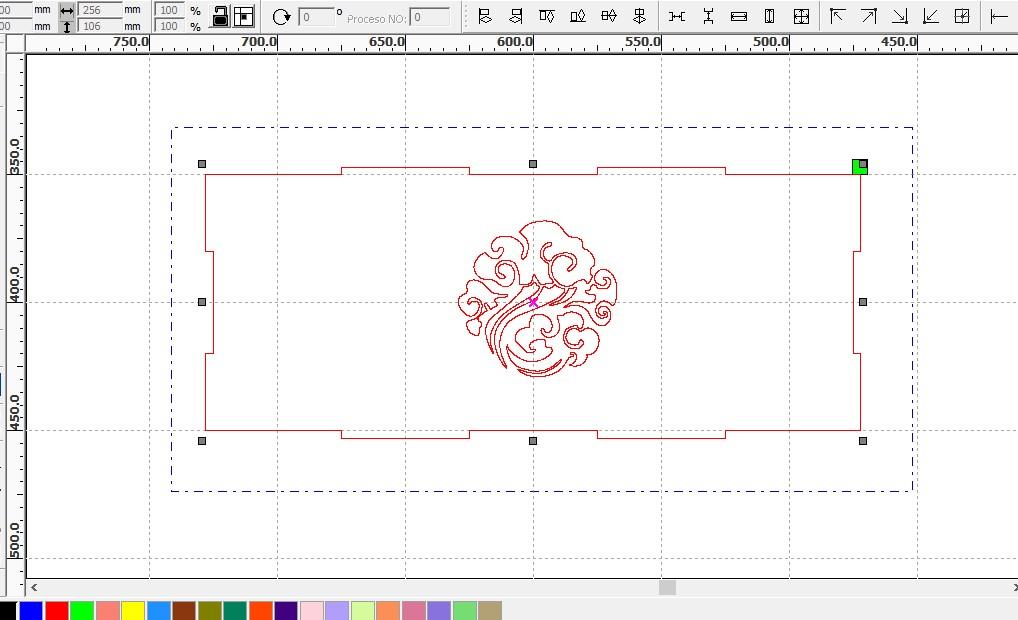This screenshot has height=620, width=1018.
Task: Click the align top icon
Action: (547, 16)
